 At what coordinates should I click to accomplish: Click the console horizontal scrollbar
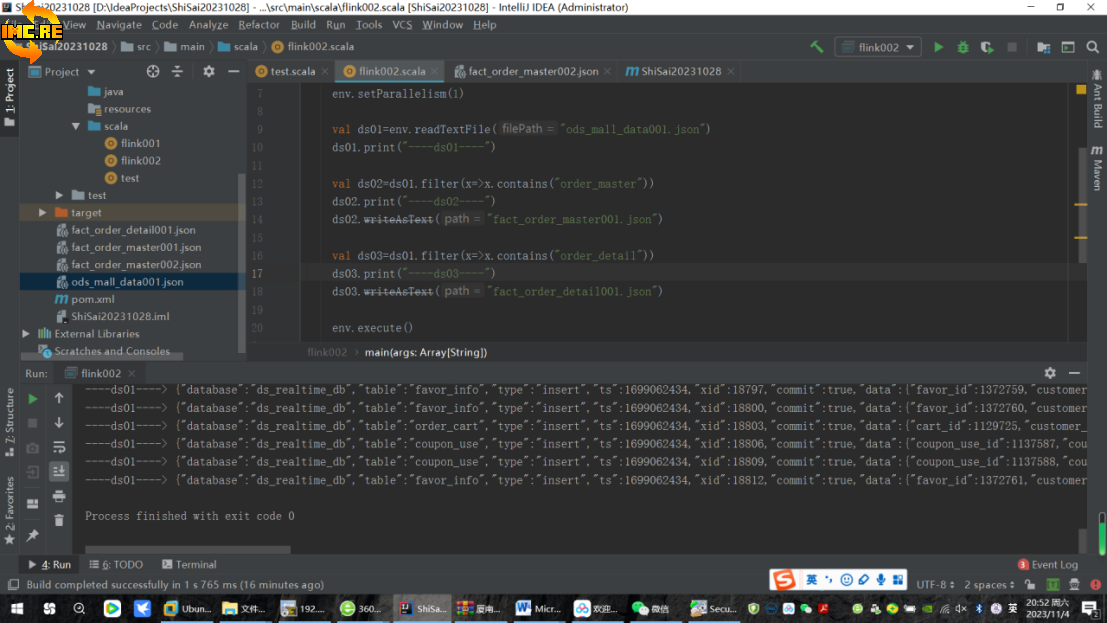click(x=188, y=549)
